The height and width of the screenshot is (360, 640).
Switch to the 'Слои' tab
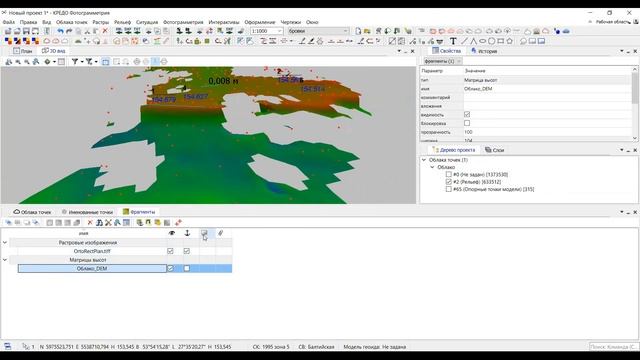[495, 150]
